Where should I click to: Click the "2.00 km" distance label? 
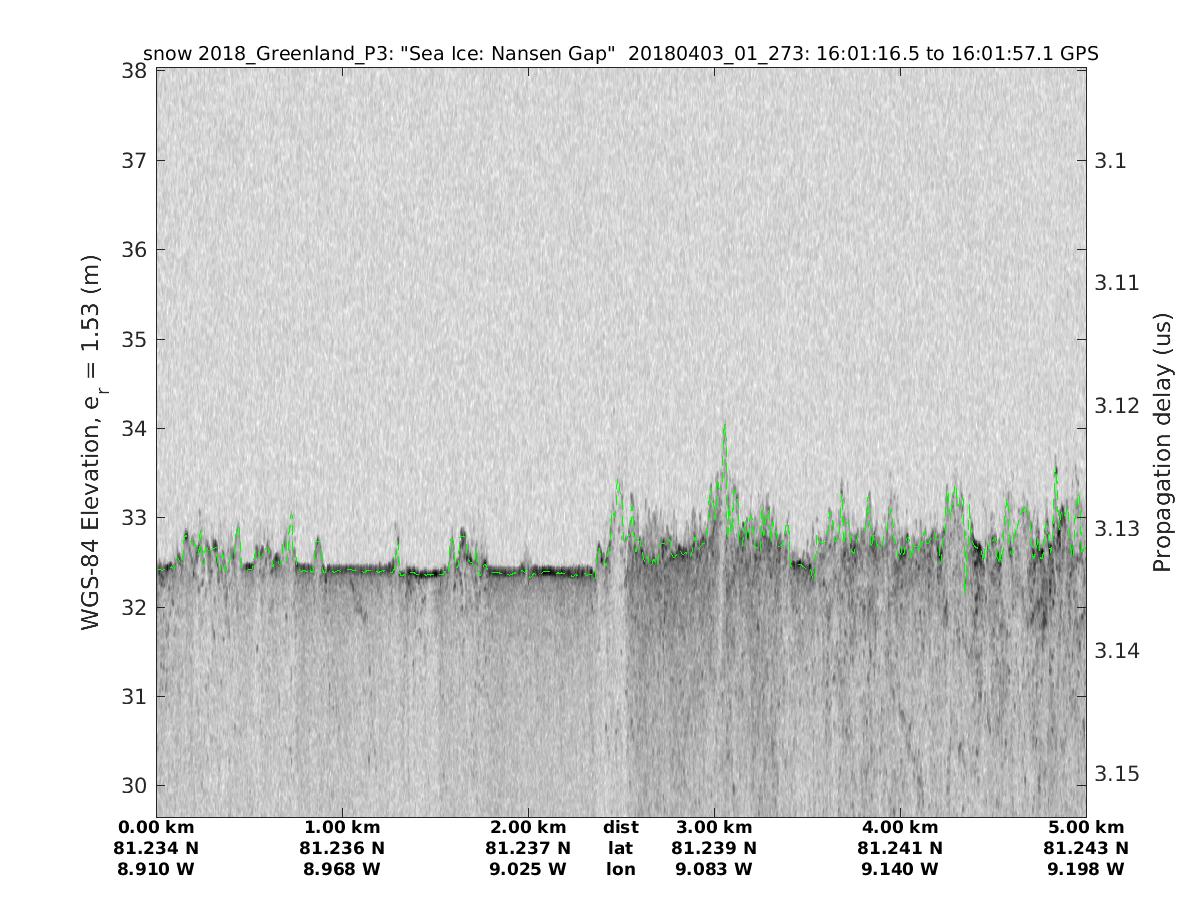click(x=528, y=827)
